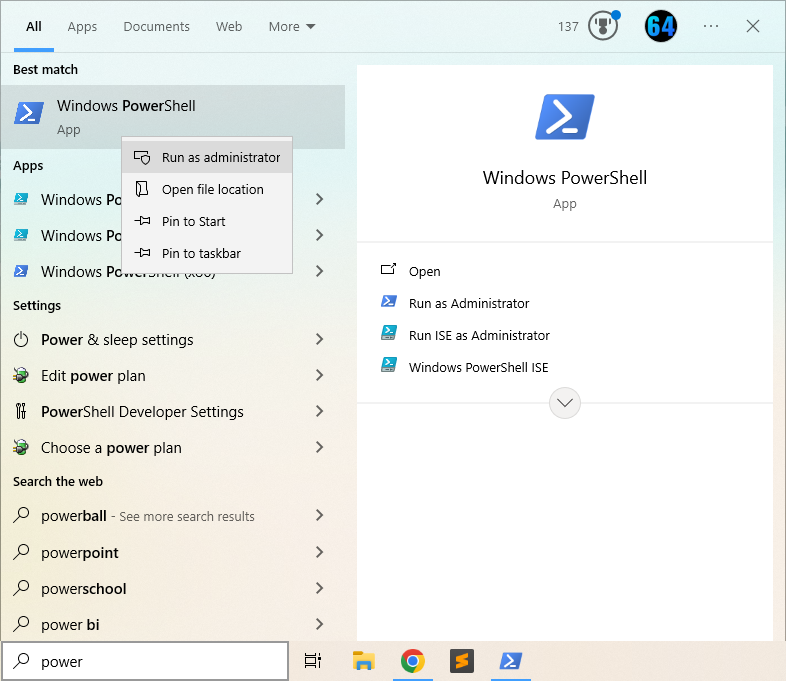Image resolution: width=786 pixels, height=681 pixels.
Task: Expand the More filter dropdown
Action: 292,27
